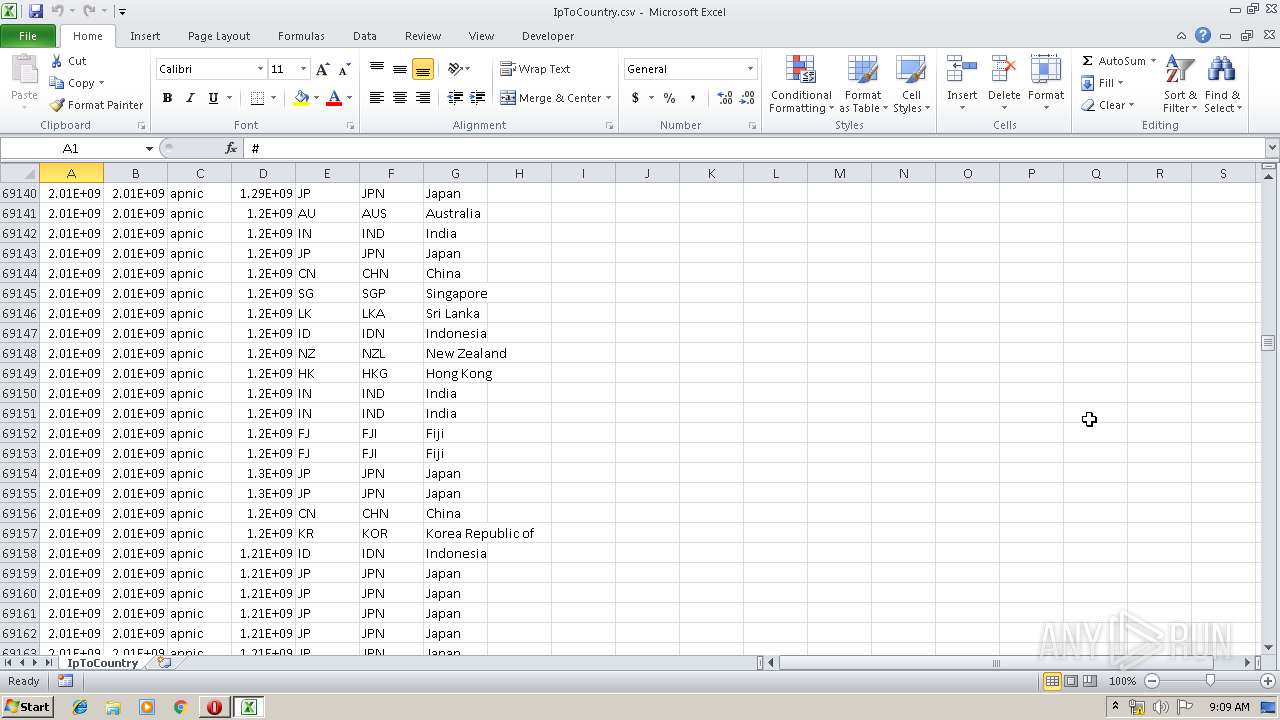Decrease font size with Shrink Font
The width and height of the screenshot is (1280, 720).
click(344, 69)
